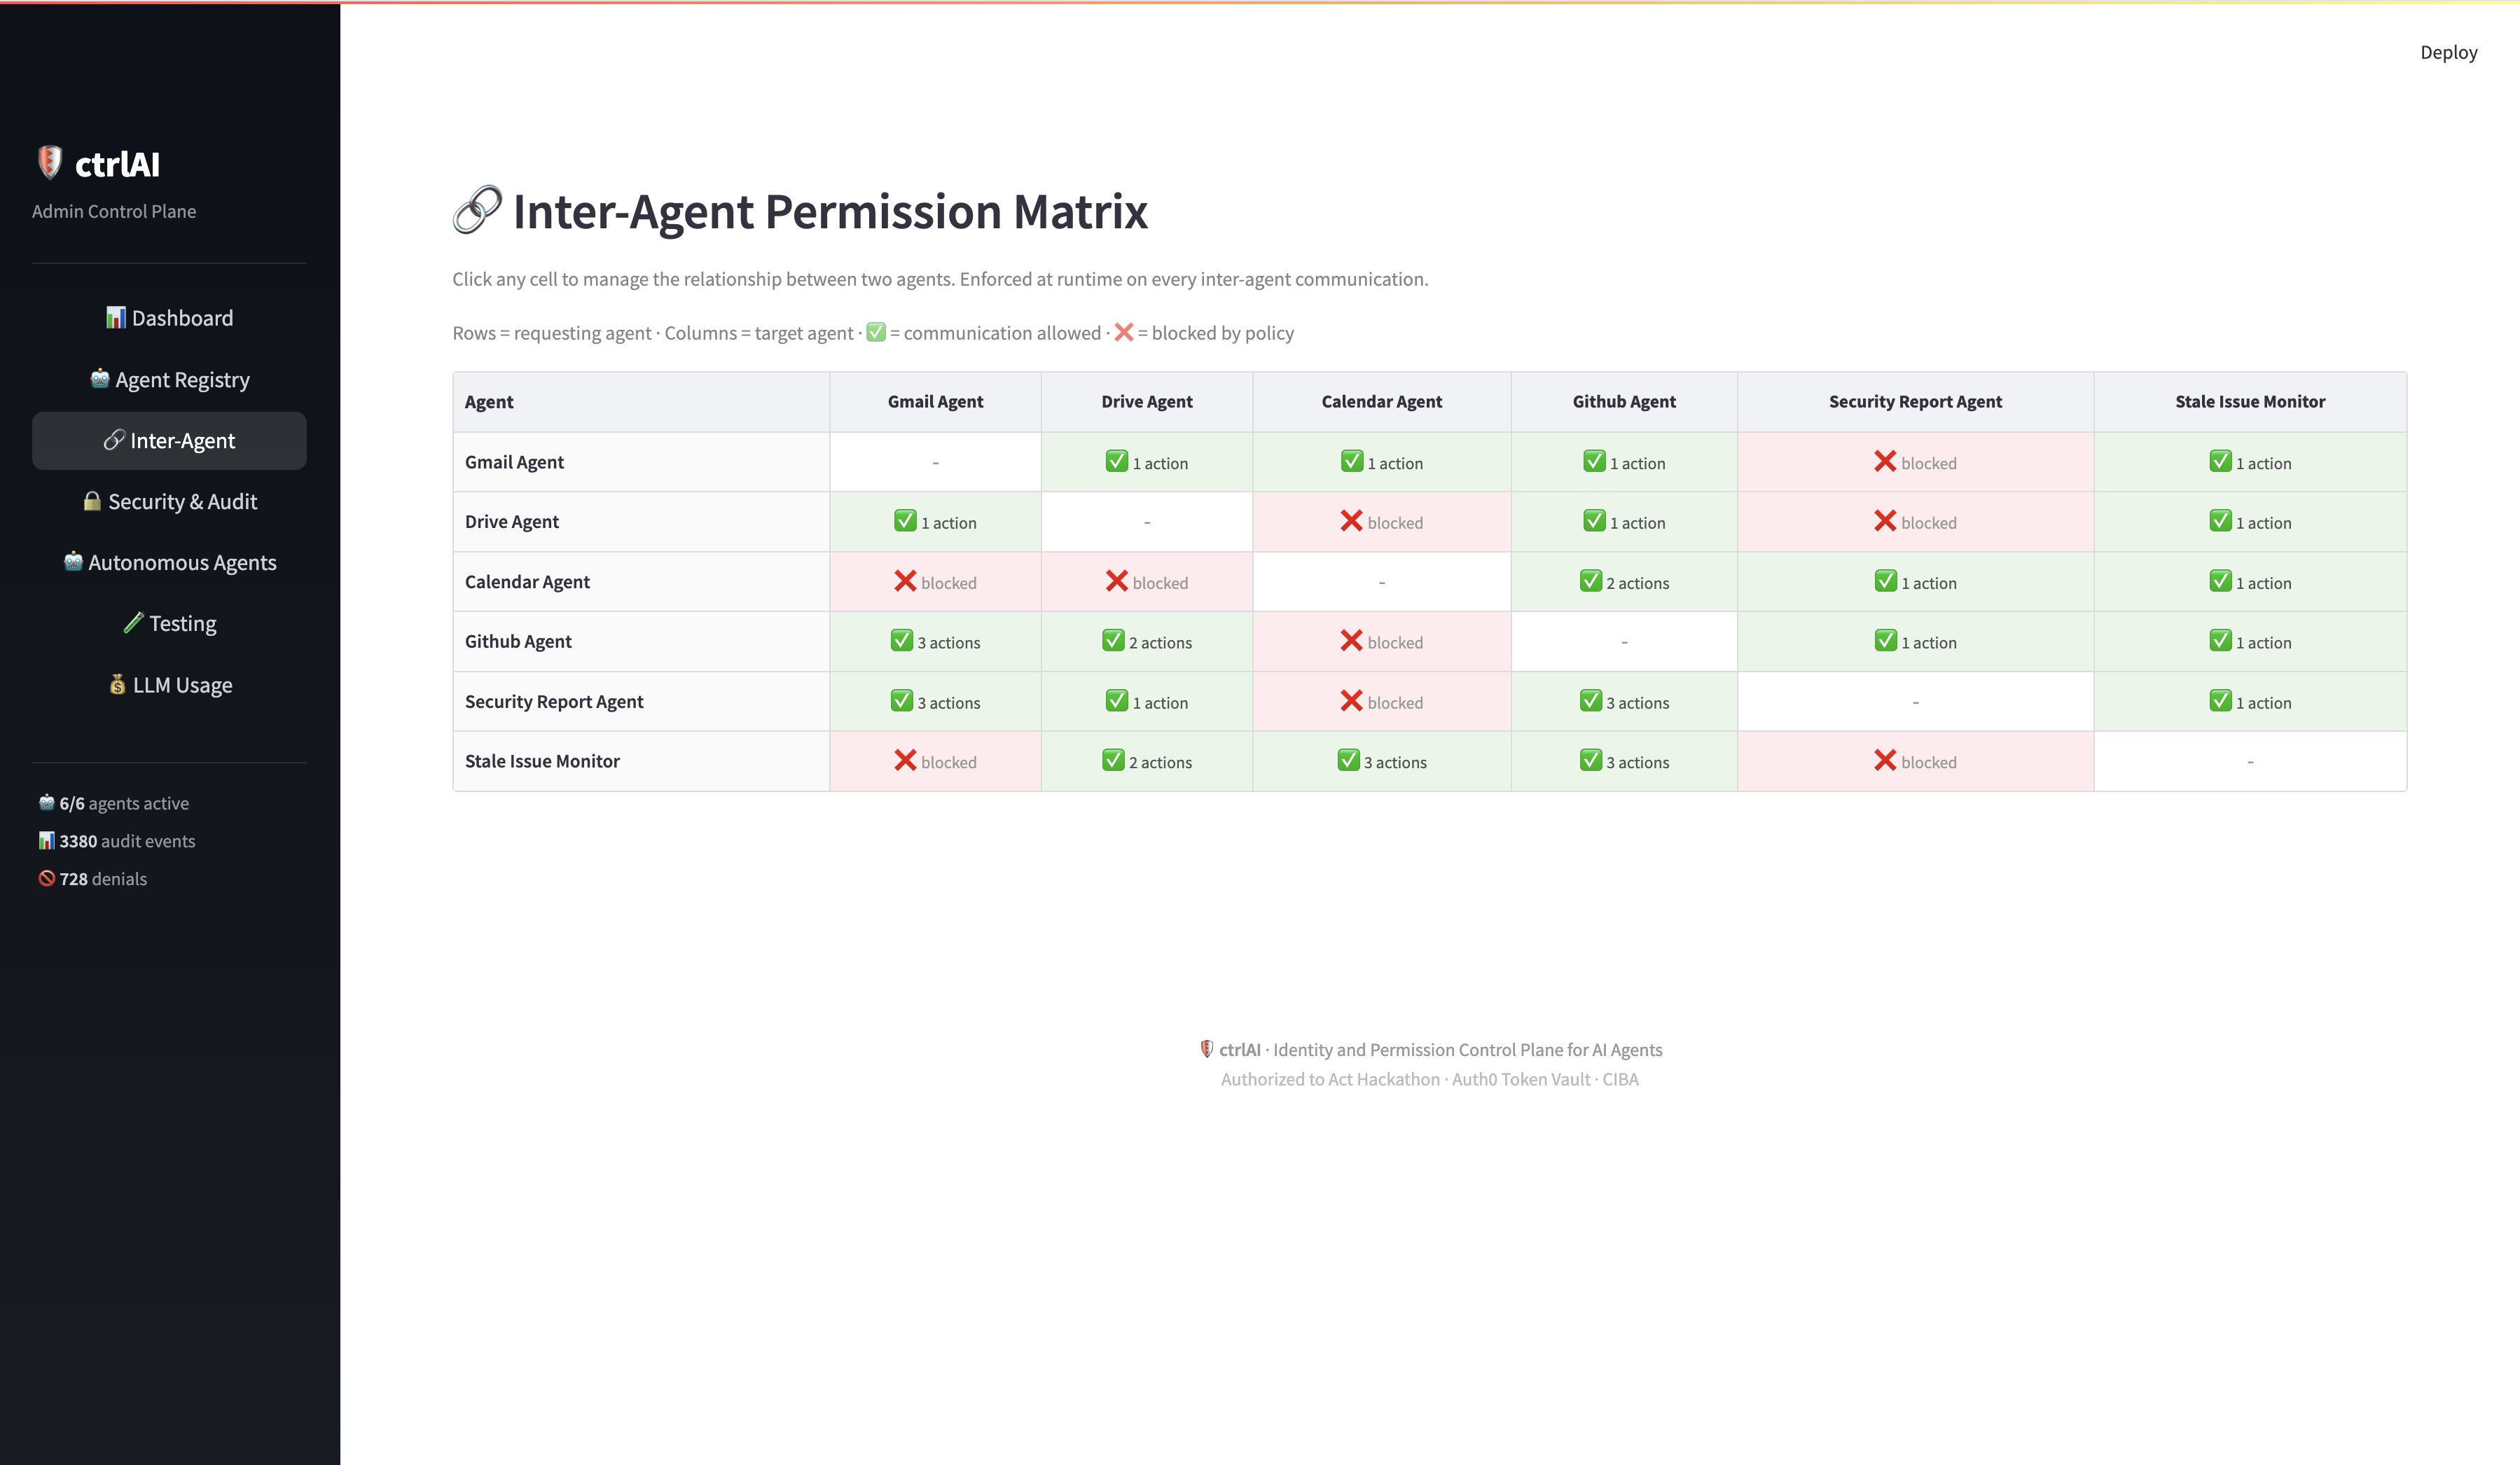Click the money bag icon for LLM Usage
Screen dimensions: 2520x1465
[117, 685]
